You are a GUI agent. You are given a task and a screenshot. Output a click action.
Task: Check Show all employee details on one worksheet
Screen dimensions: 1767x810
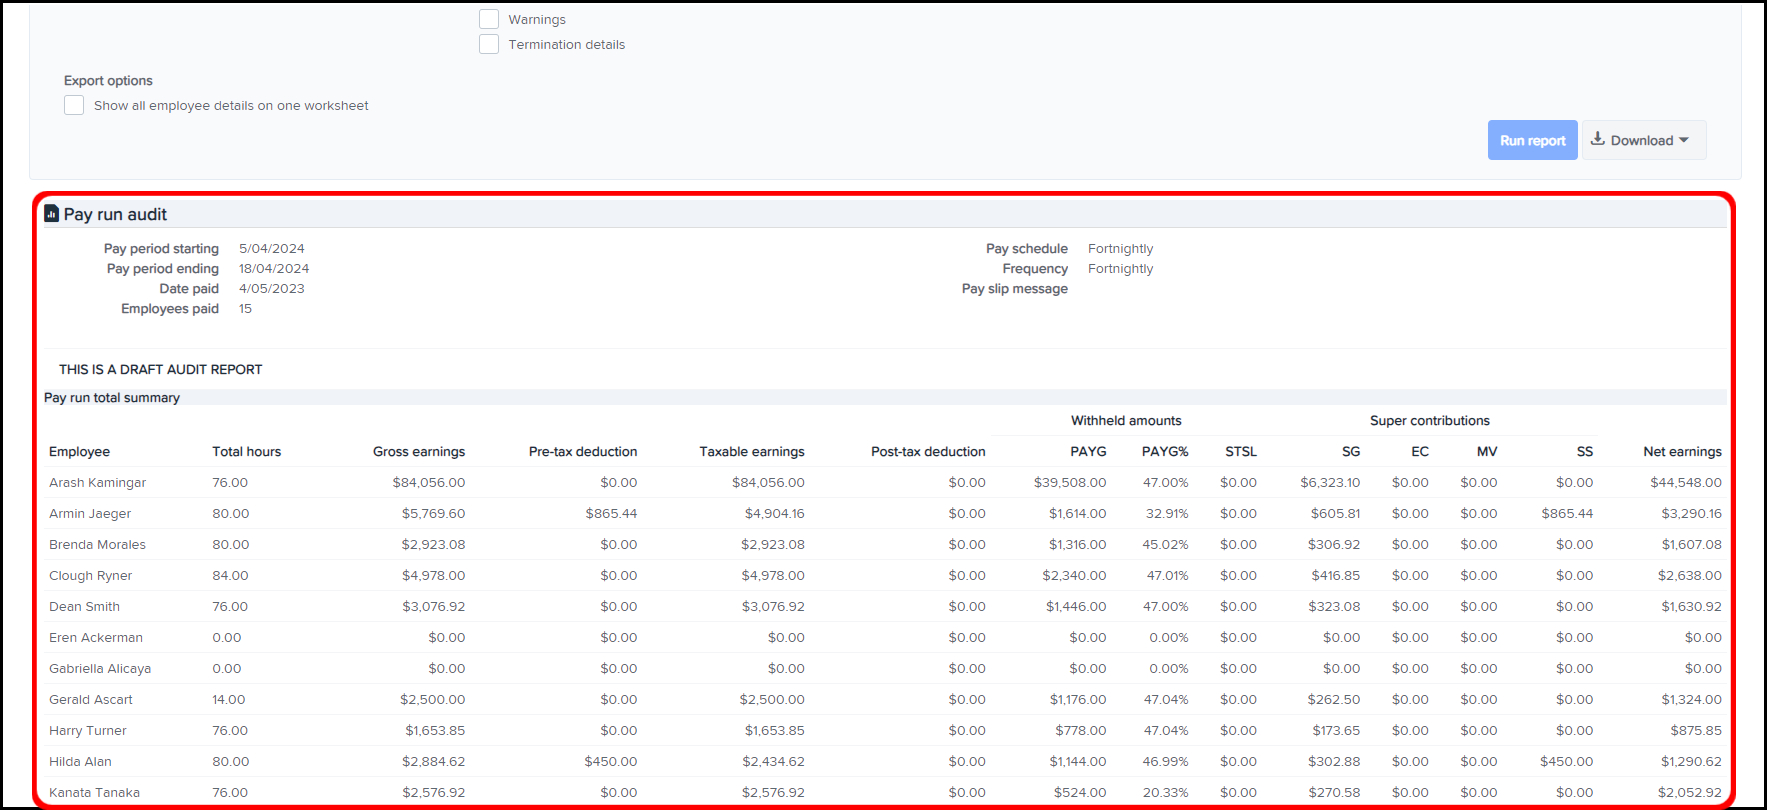74,105
